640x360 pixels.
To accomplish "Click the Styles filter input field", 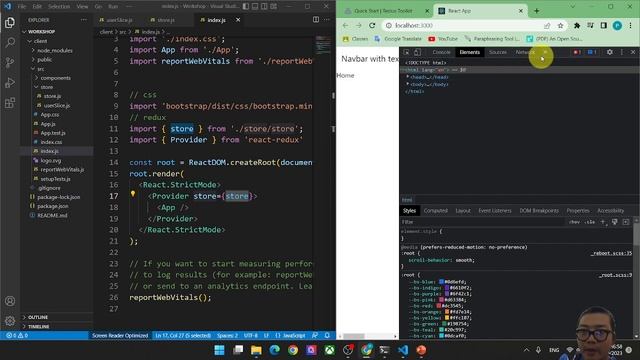I will (x=482, y=222).
